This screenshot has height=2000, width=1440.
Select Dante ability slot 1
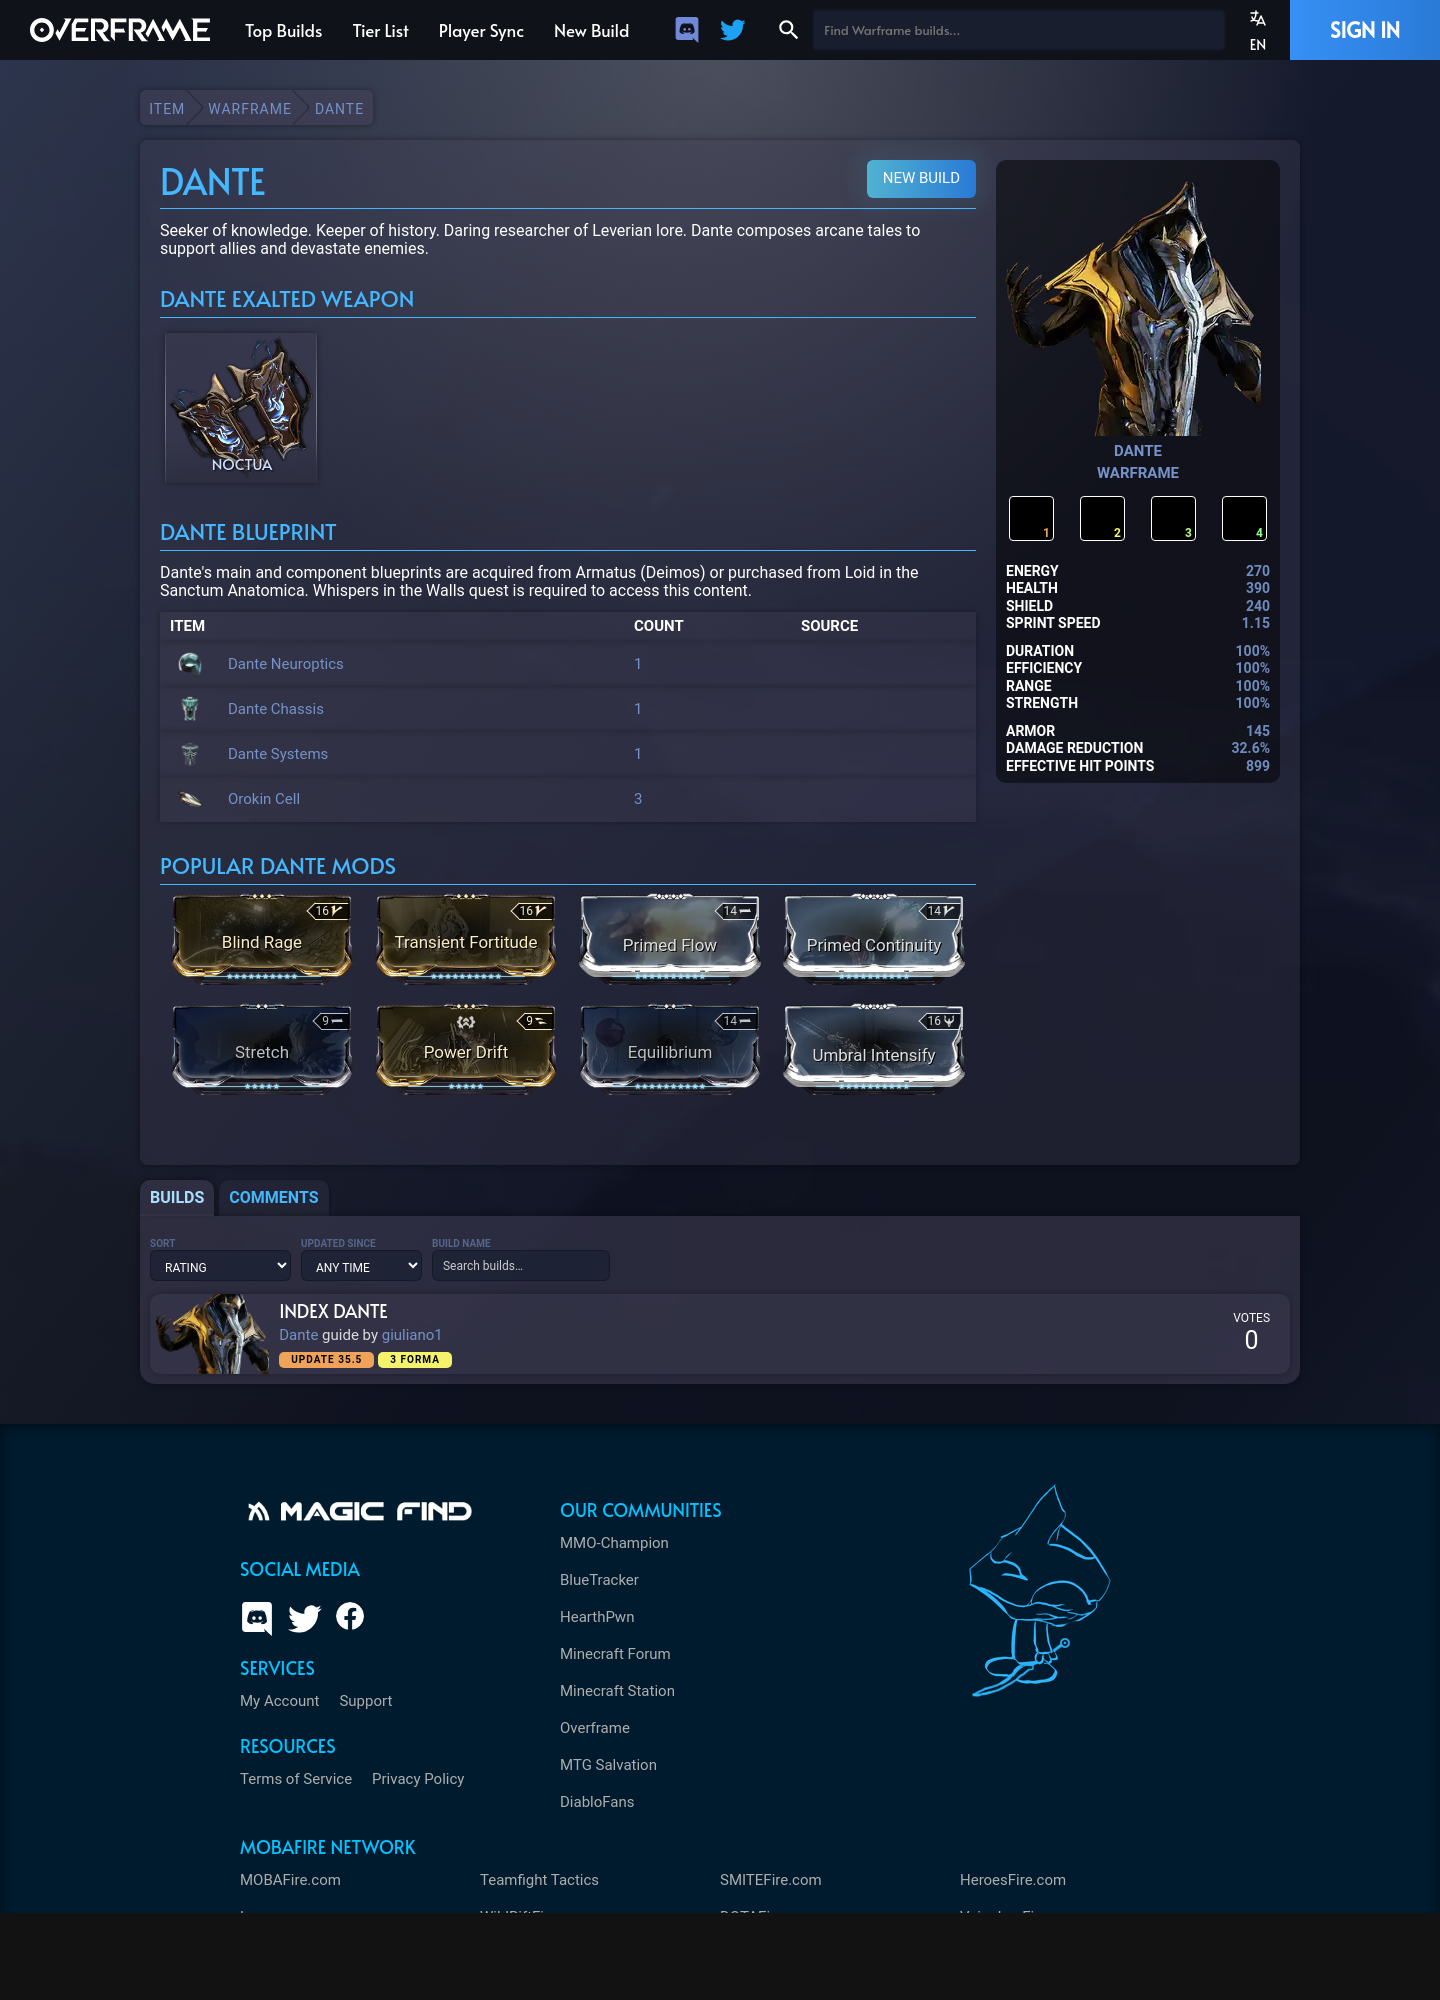1031,518
